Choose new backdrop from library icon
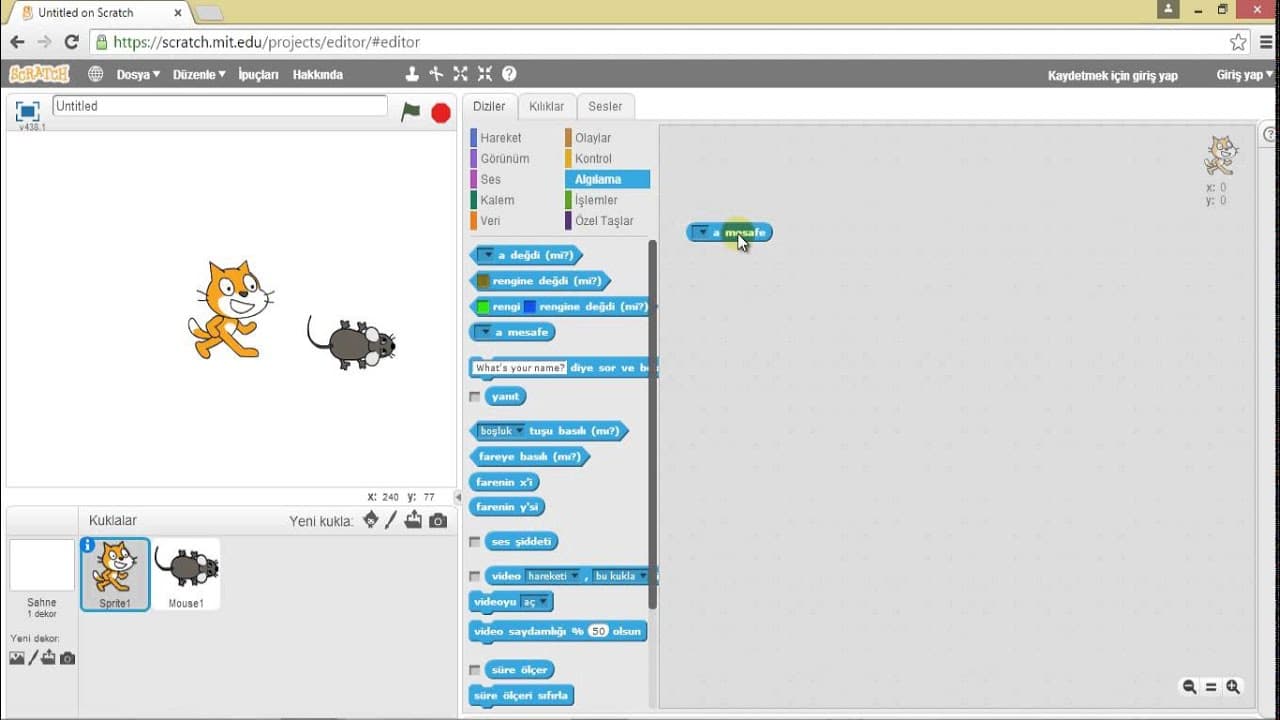Image resolution: width=1280 pixels, height=720 pixels. pyautogui.click(x=17, y=658)
